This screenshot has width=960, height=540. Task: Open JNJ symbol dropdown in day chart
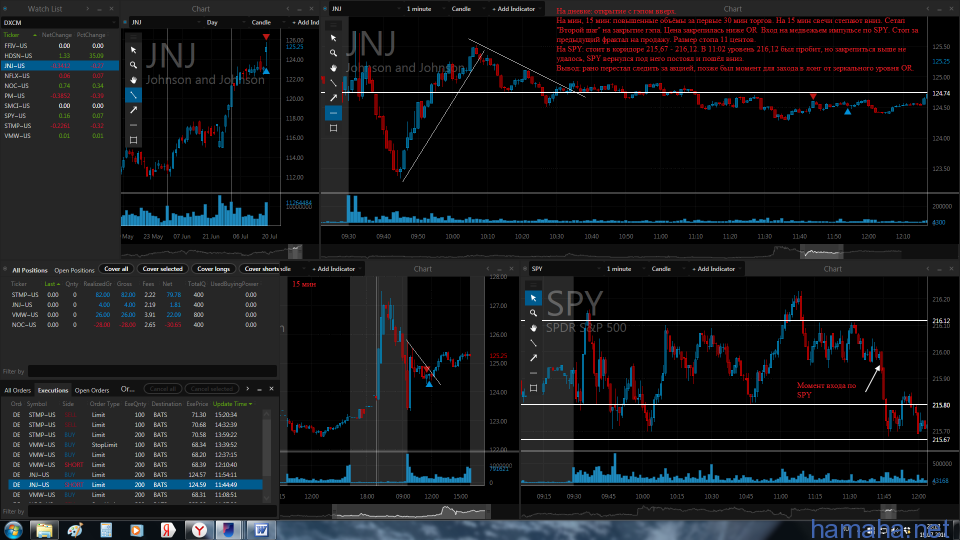click(x=166, y=23)
